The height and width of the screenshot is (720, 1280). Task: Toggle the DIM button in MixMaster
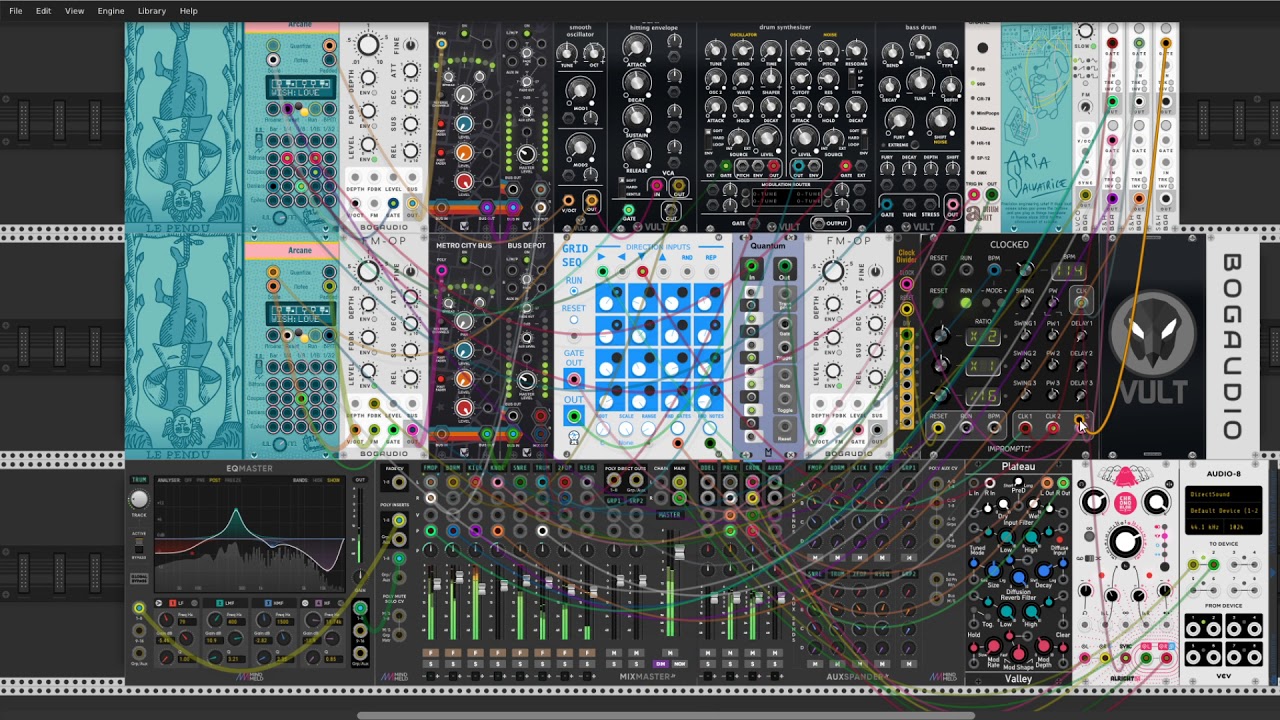pos(660,664)
